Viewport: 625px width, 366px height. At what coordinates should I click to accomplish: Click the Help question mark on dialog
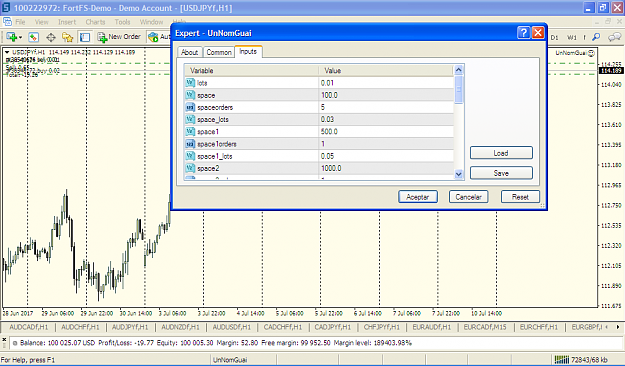point(523,33)
